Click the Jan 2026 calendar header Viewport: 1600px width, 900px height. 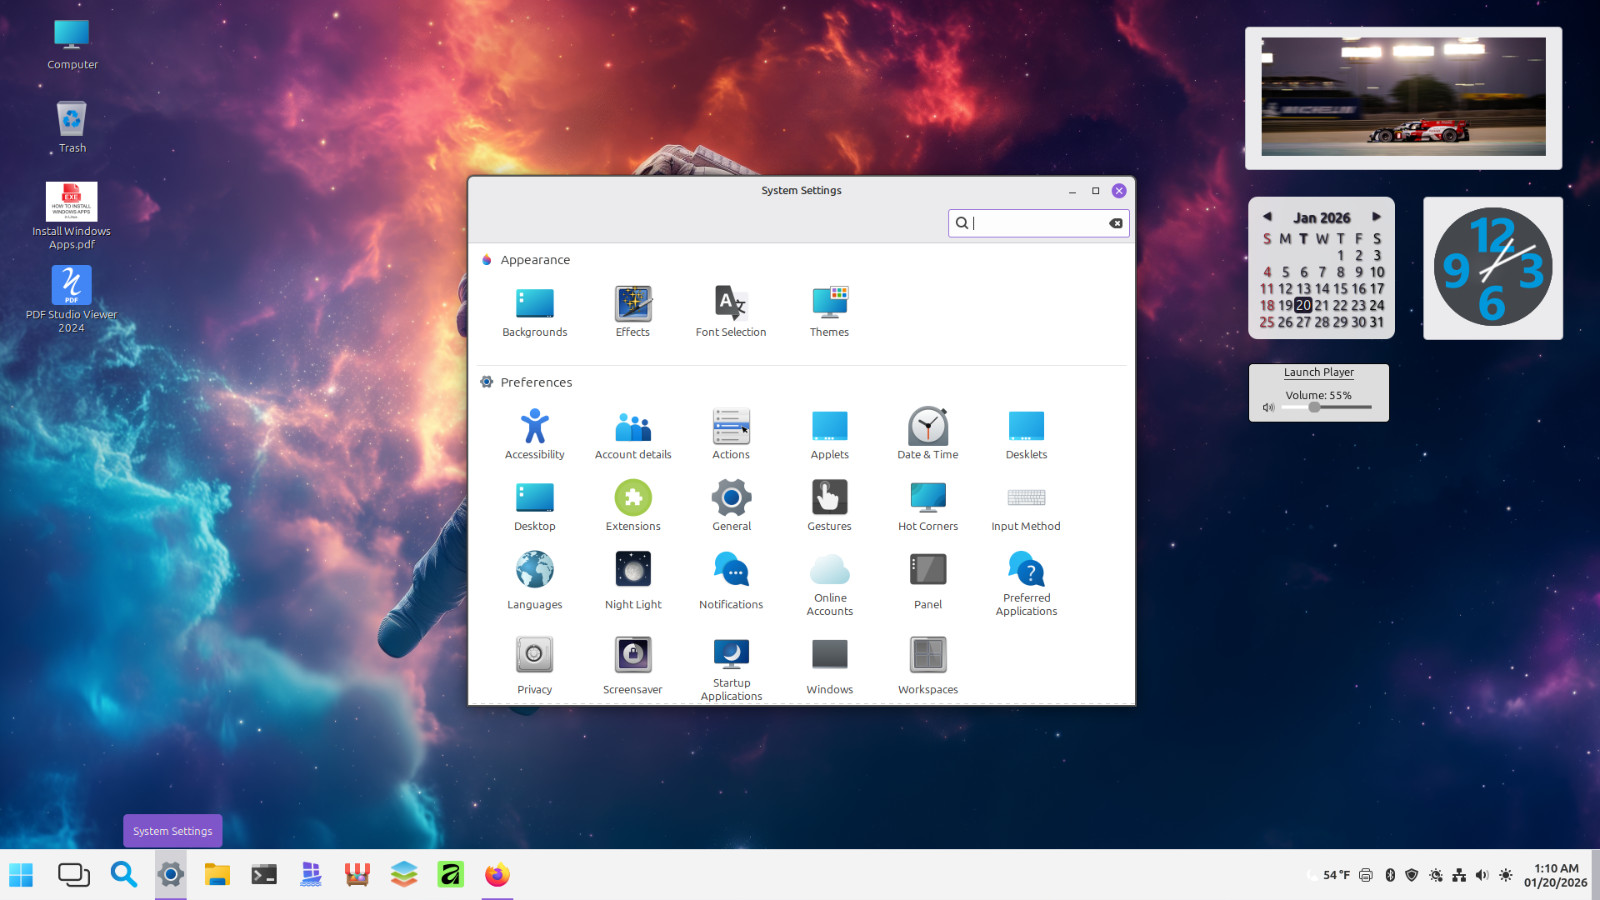pyautogui.click(x=1321, y=217)
